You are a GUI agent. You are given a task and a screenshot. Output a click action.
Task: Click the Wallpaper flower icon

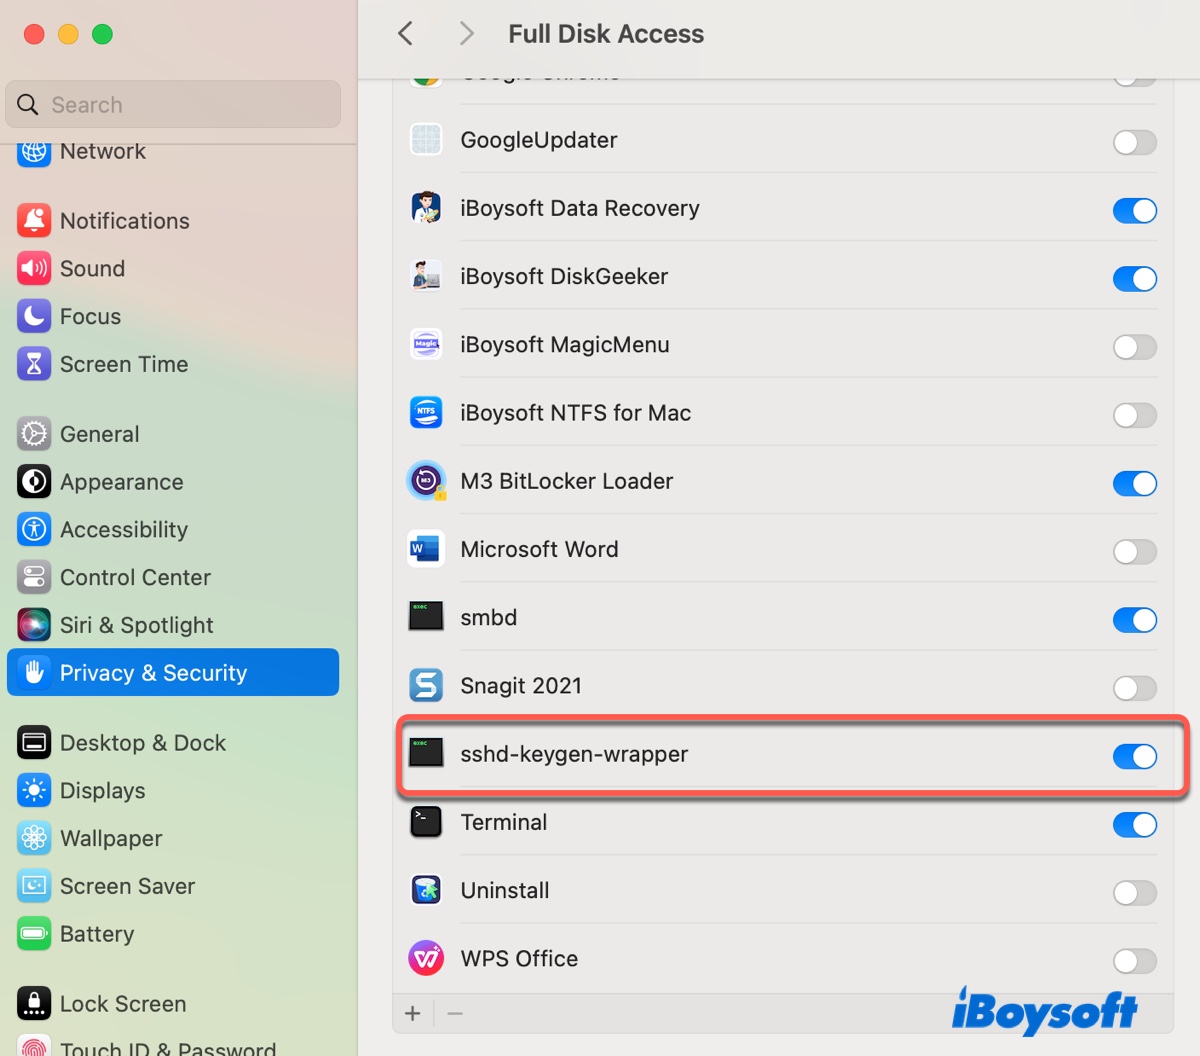click(34, 838)
